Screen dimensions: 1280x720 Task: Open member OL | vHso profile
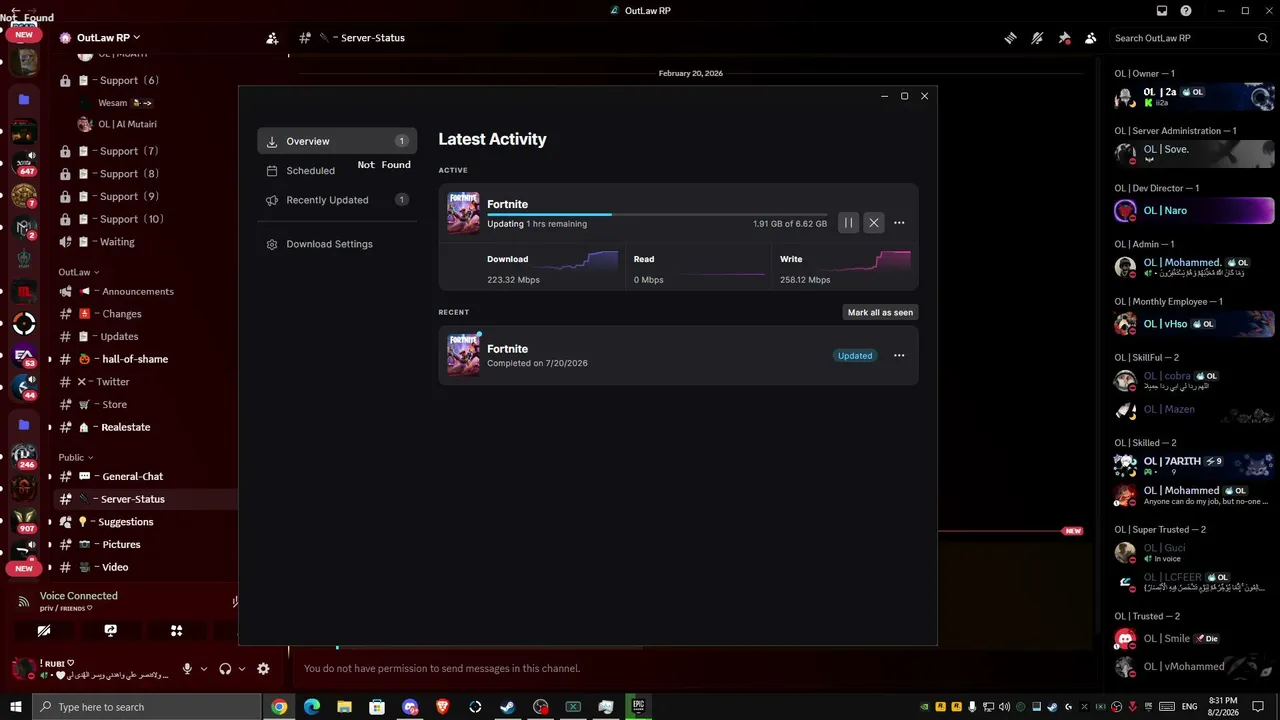coord(1194,324)
